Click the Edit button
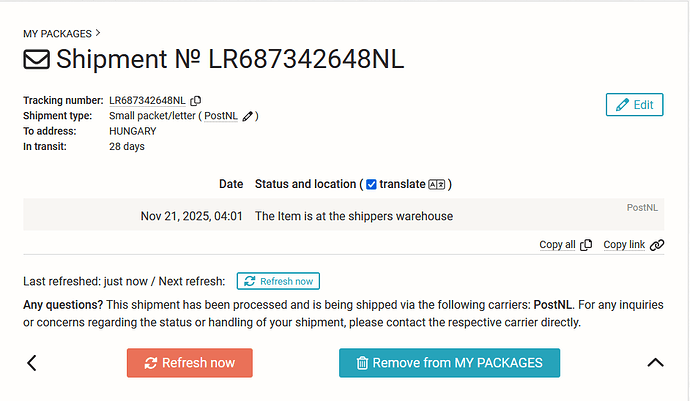Viewport: 690px width, 401px height. [635, 104]
